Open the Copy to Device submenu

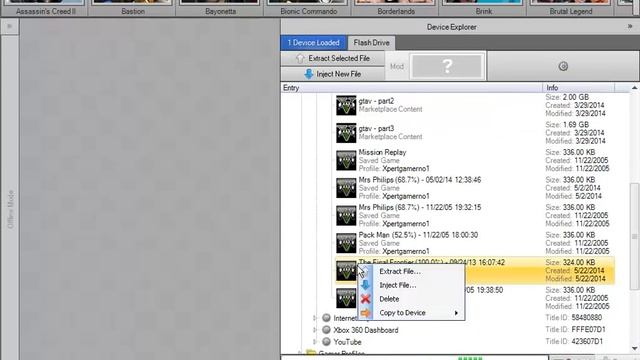[x=411, y=313]
